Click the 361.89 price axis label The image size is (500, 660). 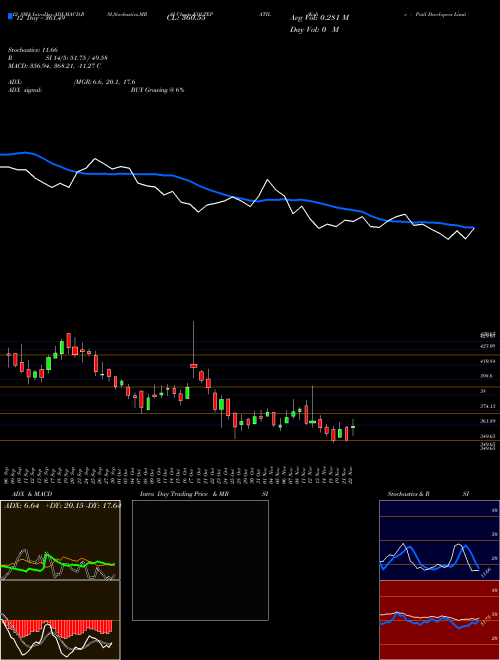(488, 421)
